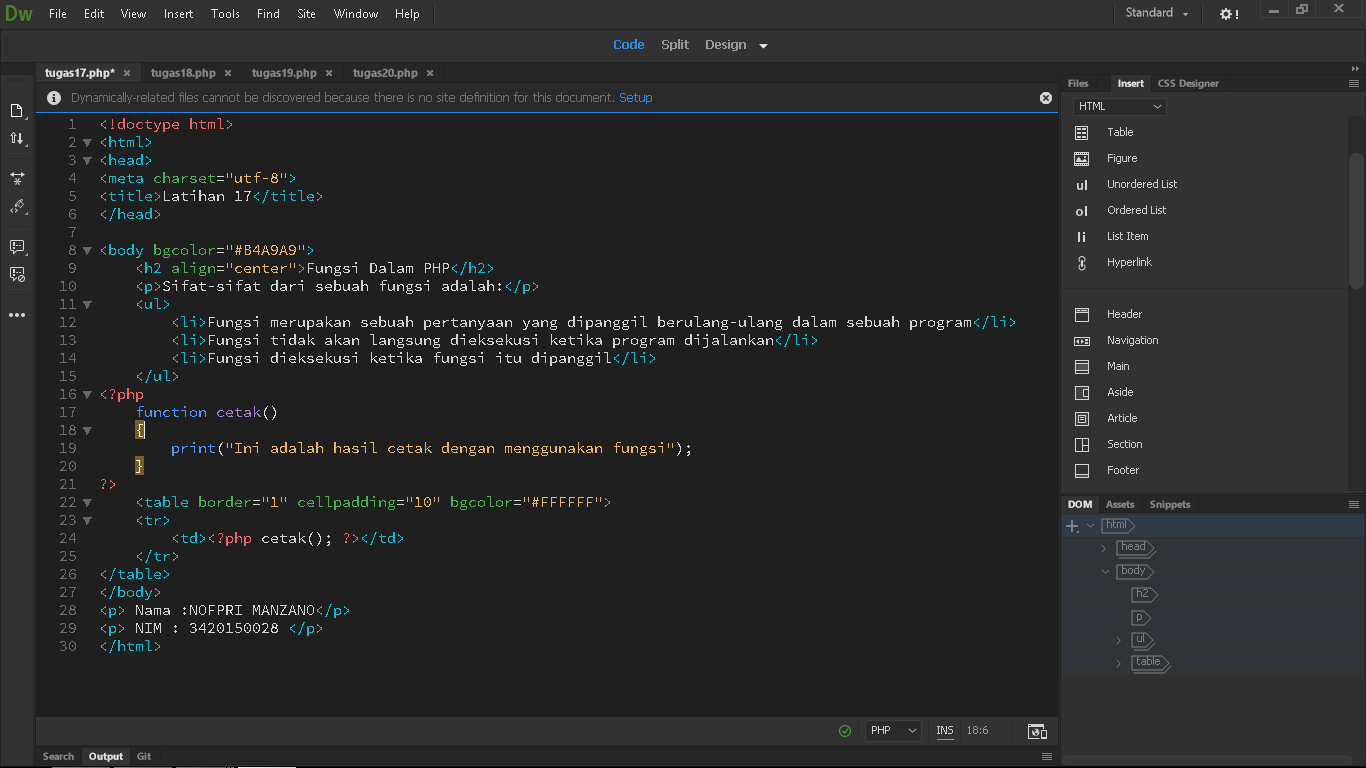Open the DOM panel options menu
Viewport: 1366px width, 768px height.
[1354, 505]
